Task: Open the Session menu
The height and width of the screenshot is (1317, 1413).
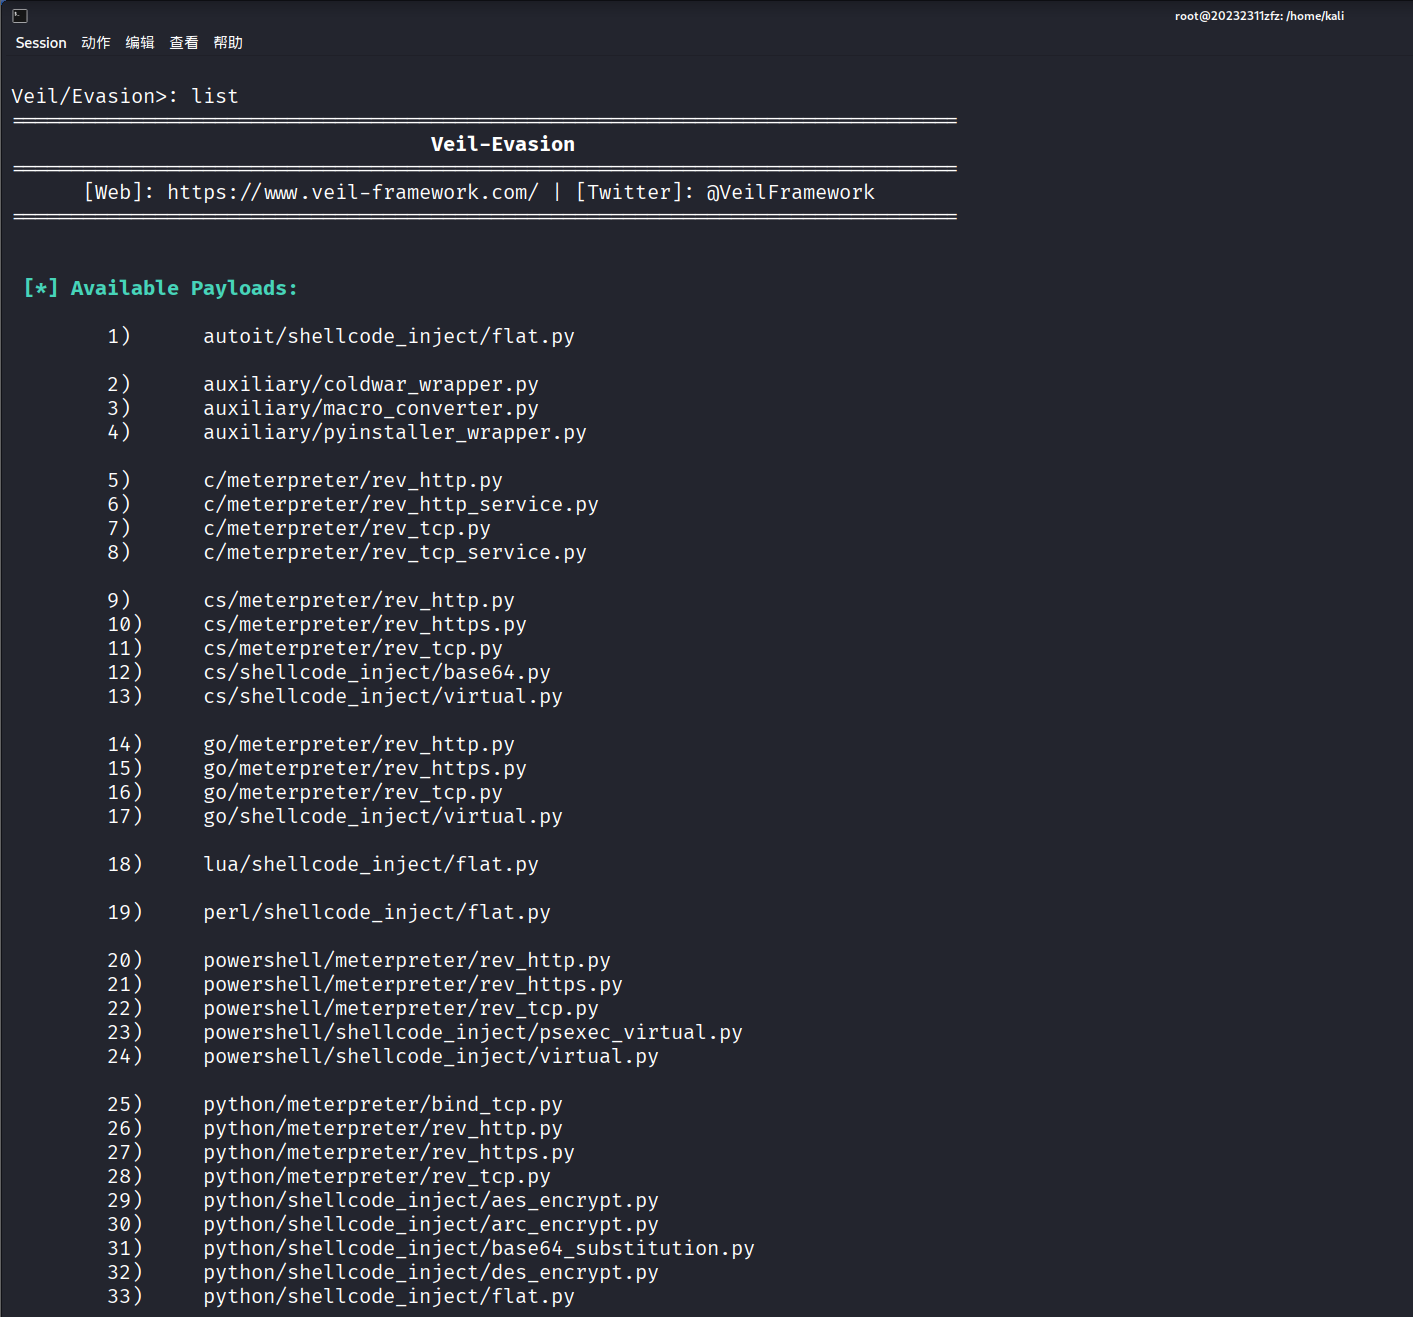Action: 41,43
